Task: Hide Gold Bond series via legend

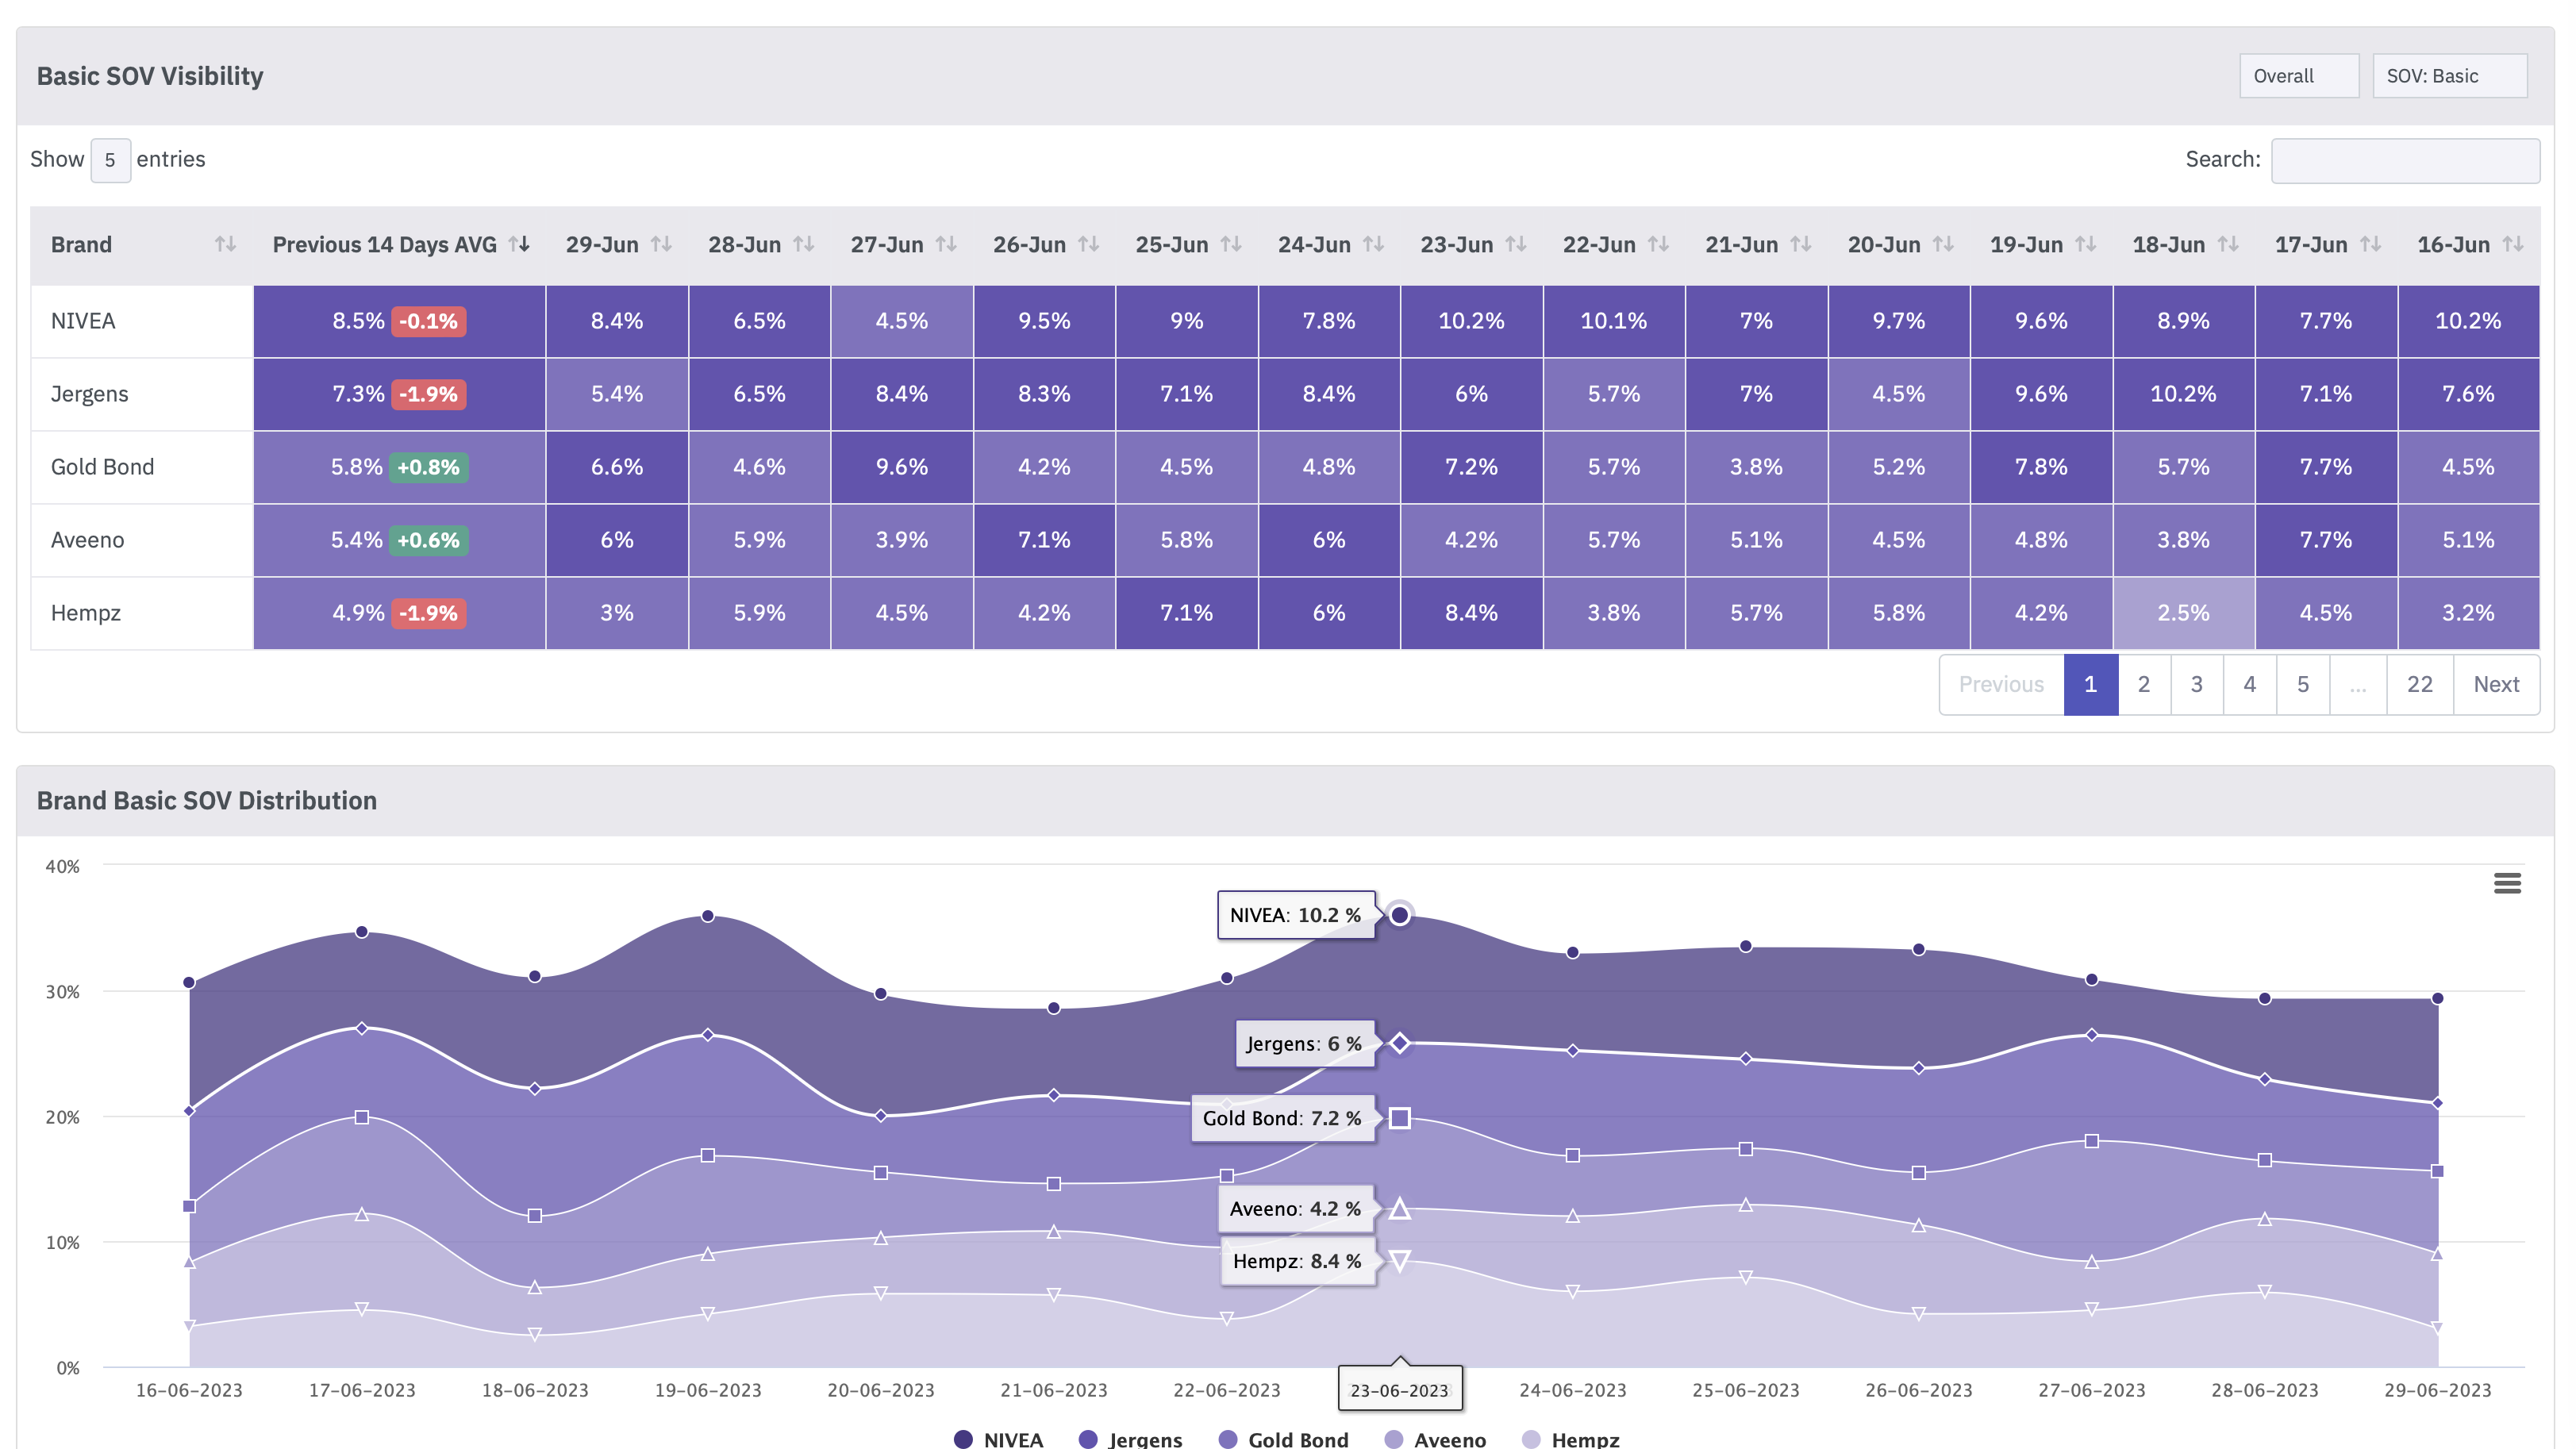Action: (x=1284, y=1439)
